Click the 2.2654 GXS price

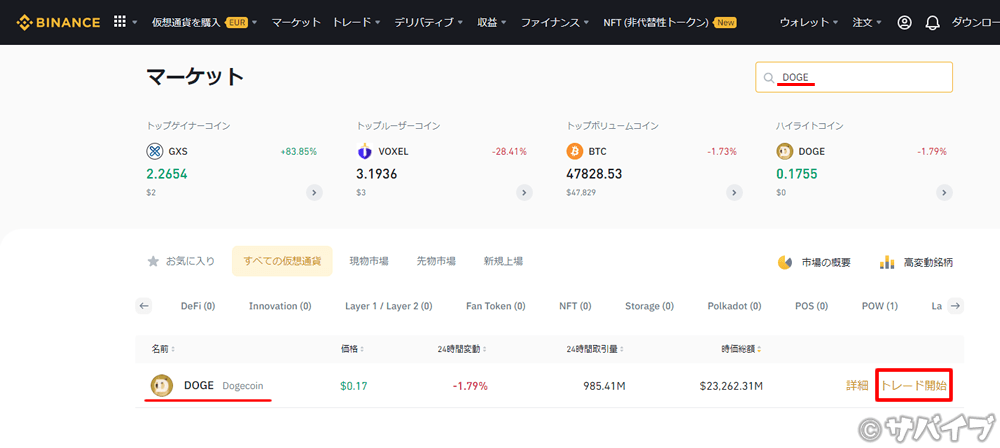(x=166, y=174)
